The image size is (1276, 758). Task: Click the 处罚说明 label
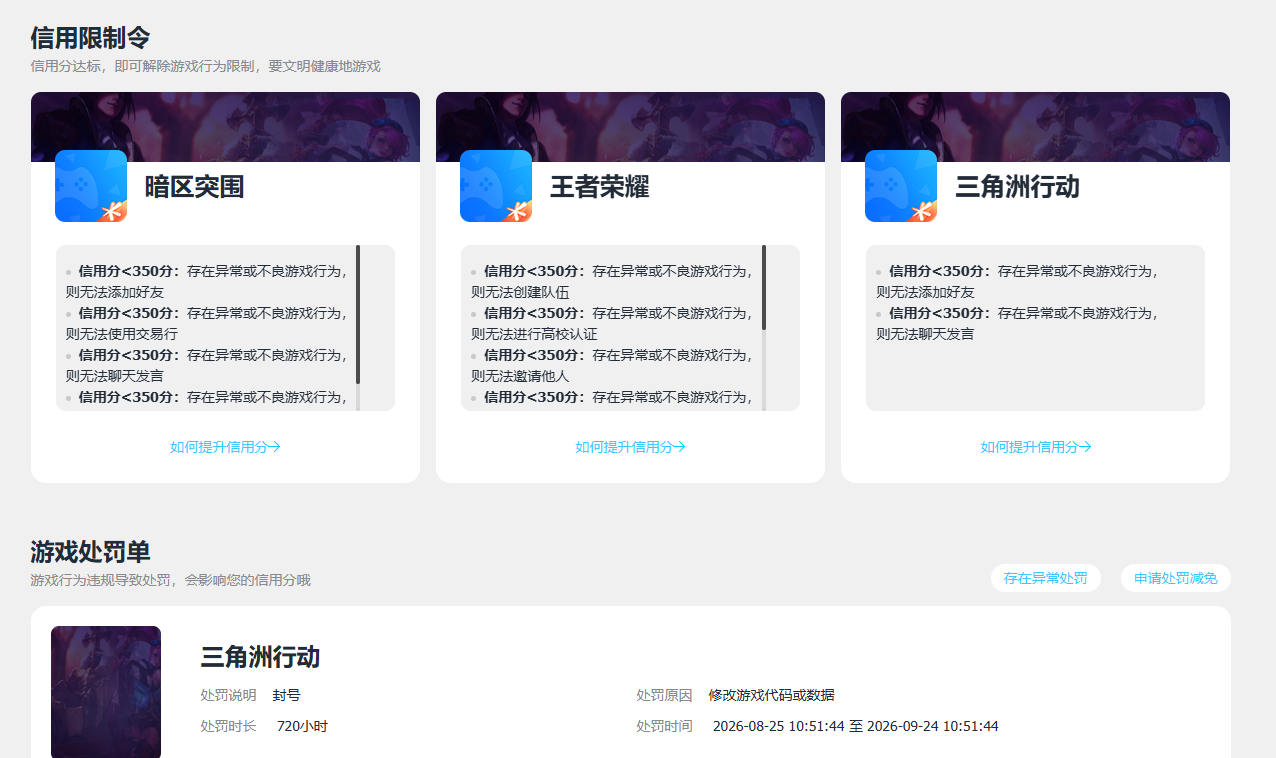(228, 695)
